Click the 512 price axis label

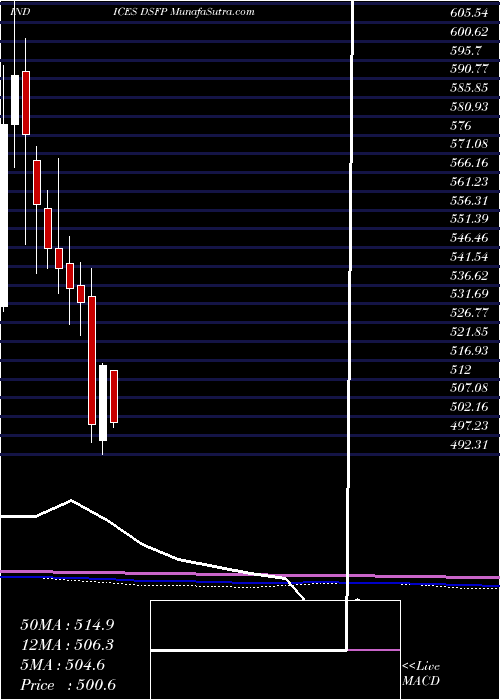(461, 369)
